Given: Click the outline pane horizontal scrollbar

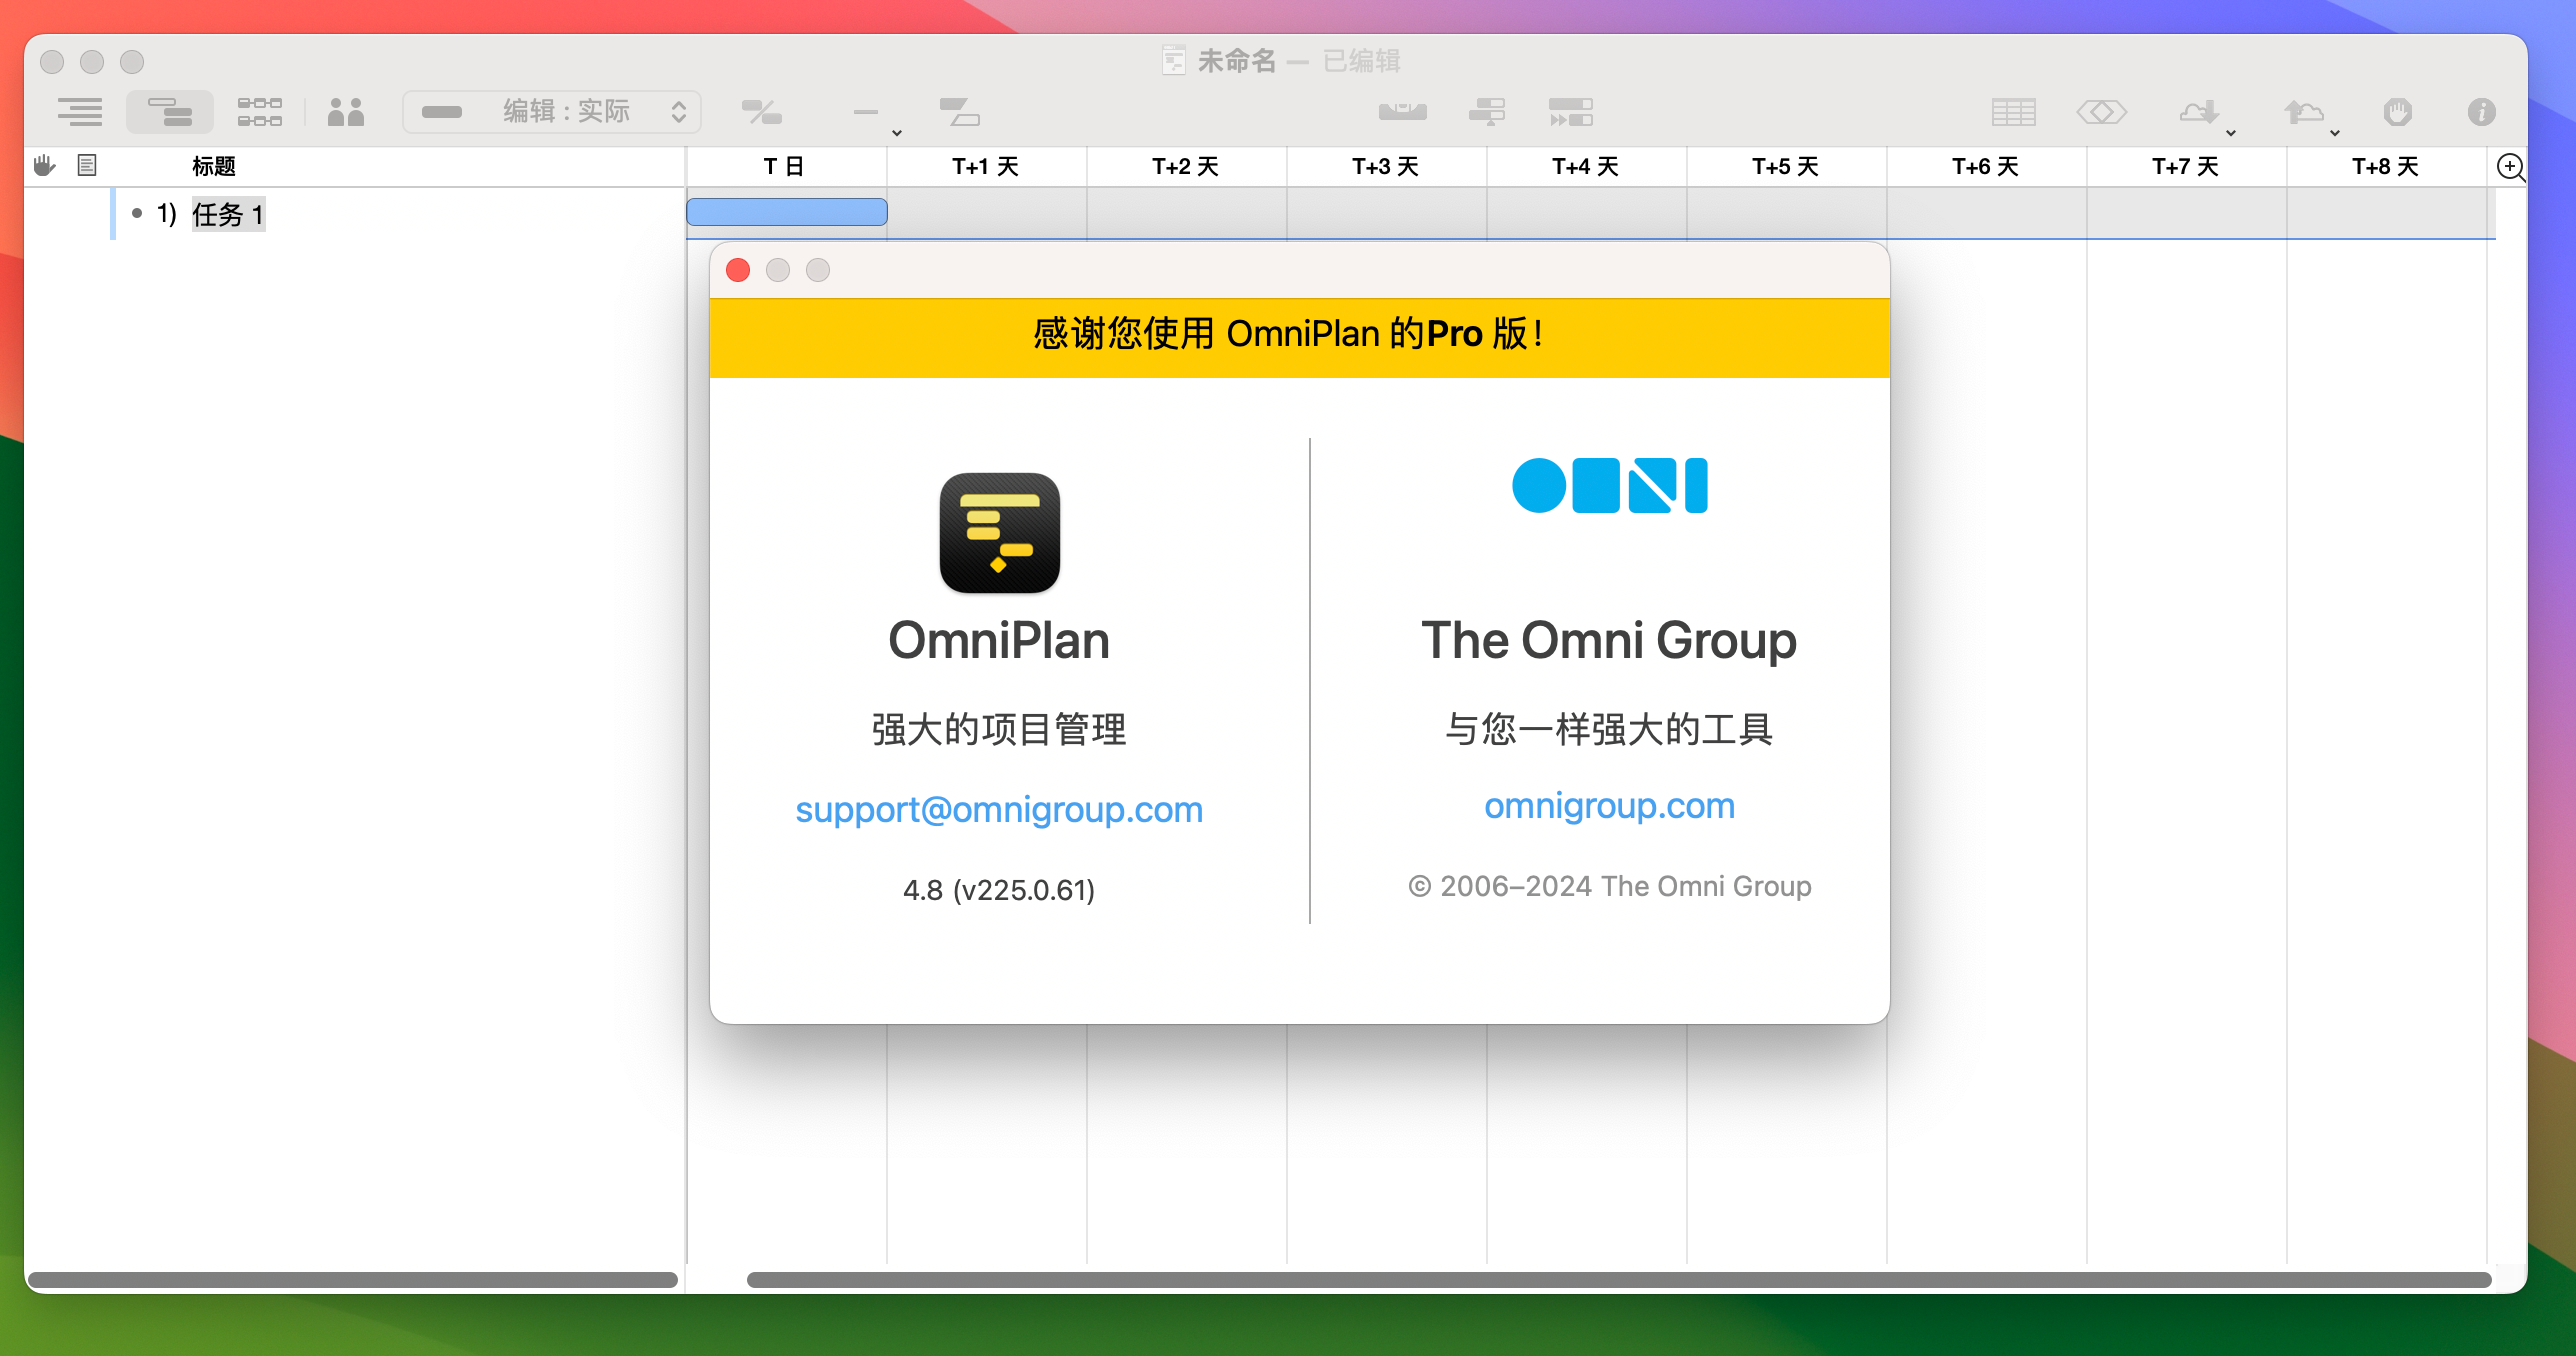Looking at the screenshot, I should click(353, 1279).
